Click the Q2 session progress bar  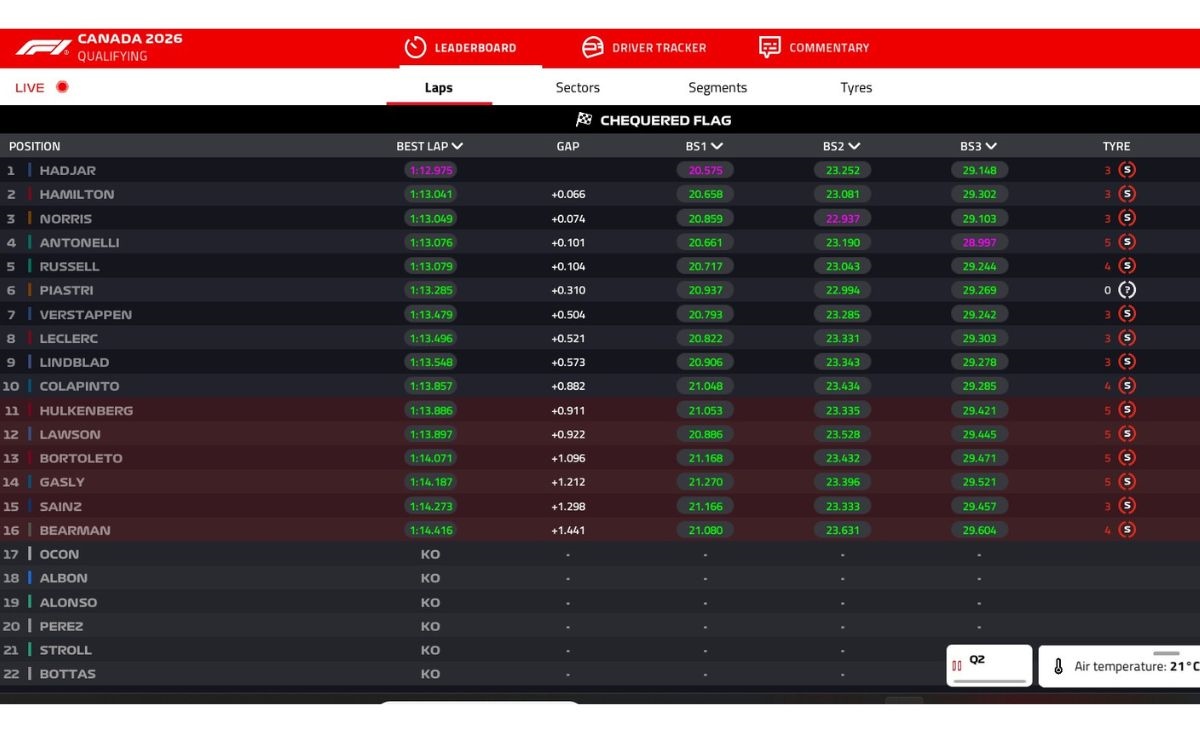point(989,681)
